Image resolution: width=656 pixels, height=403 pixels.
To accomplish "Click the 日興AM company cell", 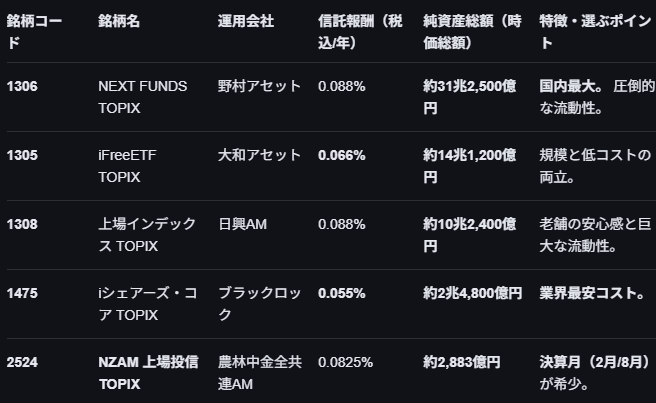I will click(242, 225).
